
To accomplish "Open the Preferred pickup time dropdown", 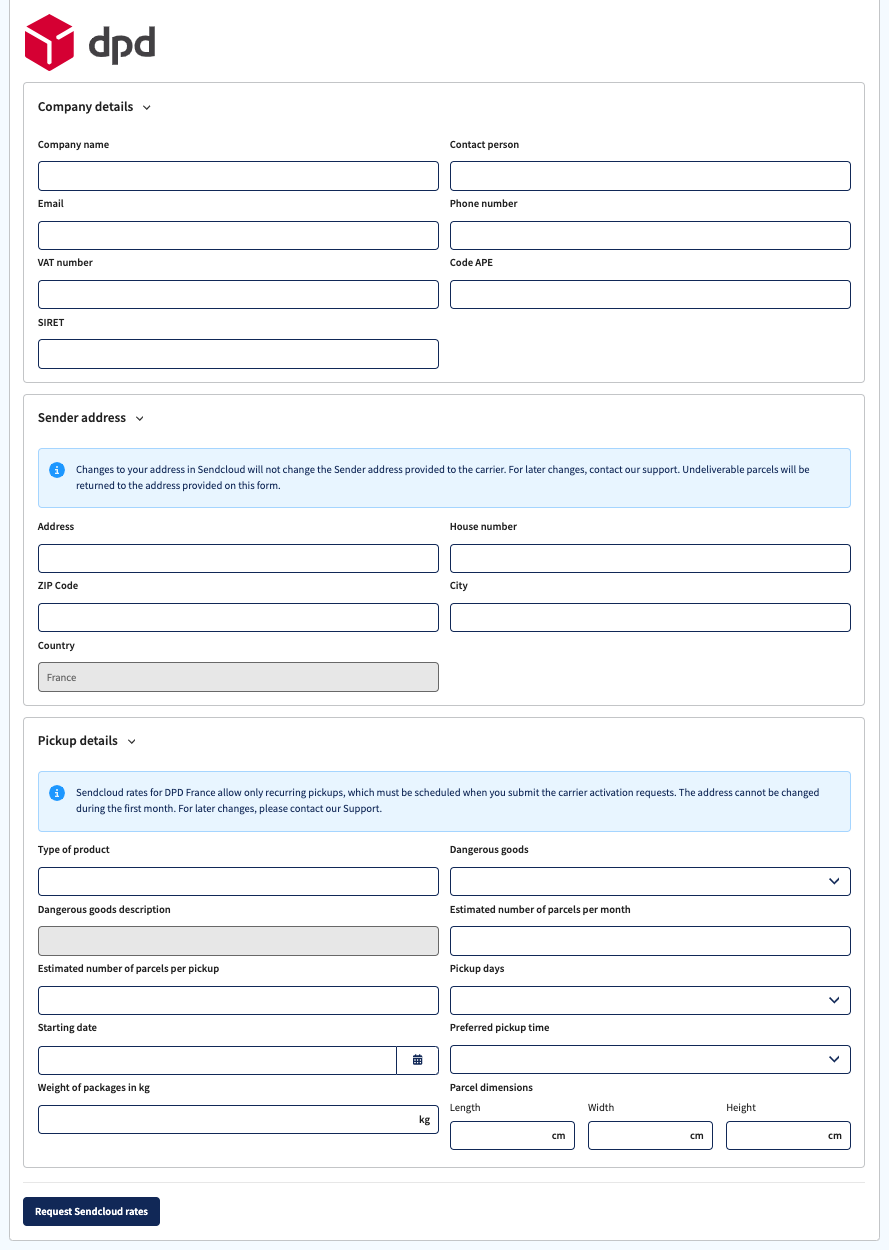I will [x=650, y=1060].
